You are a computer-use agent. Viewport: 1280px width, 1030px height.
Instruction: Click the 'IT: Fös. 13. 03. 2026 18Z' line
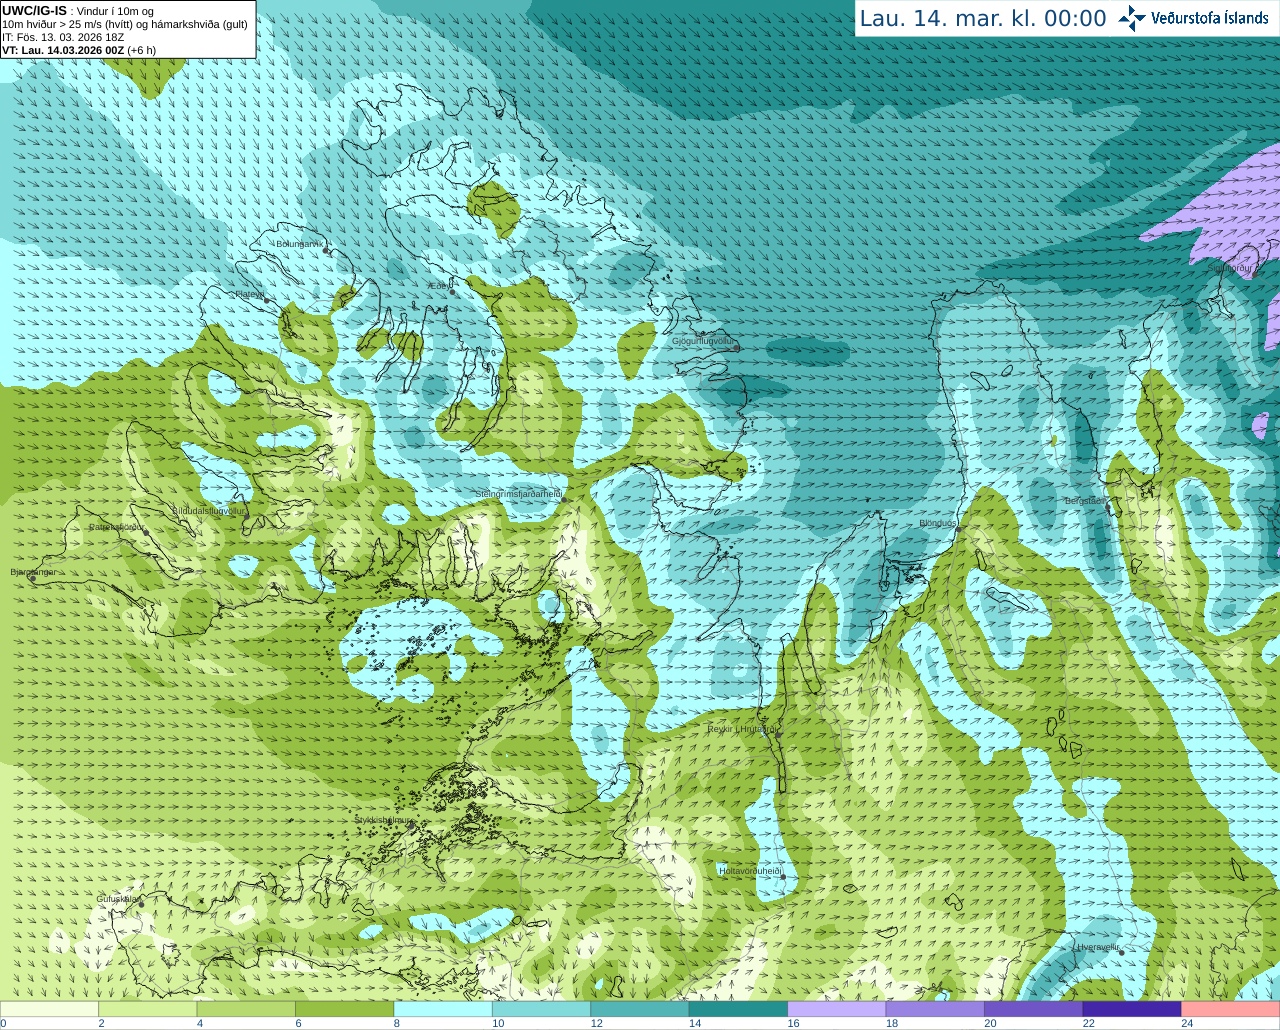click(63, 37)
